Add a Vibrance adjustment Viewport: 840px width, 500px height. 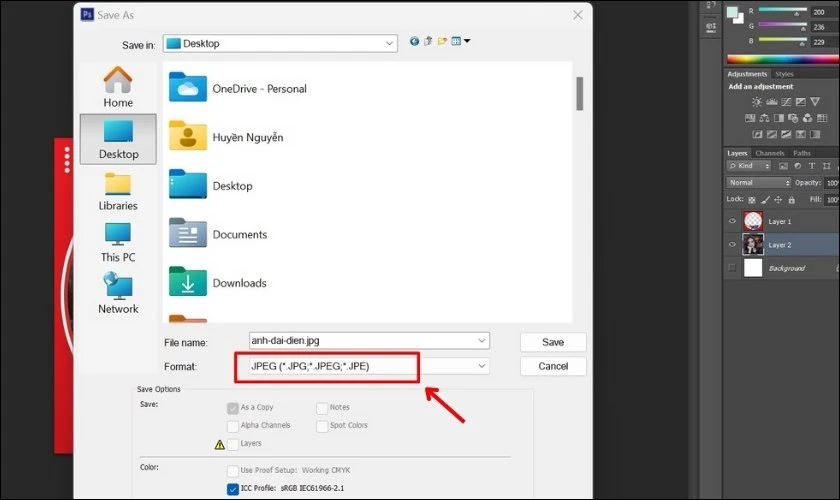click(815, 102)
